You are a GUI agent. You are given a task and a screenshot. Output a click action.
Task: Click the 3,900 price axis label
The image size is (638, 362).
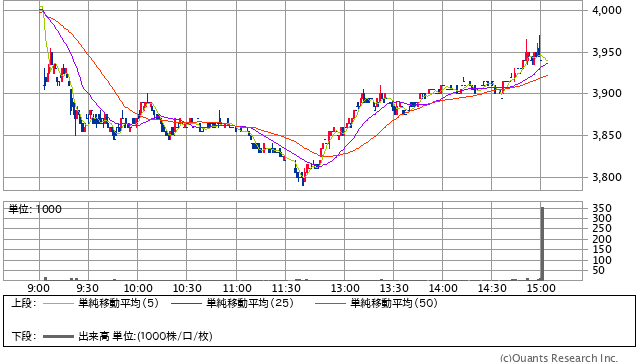click(x=607, y=94)
